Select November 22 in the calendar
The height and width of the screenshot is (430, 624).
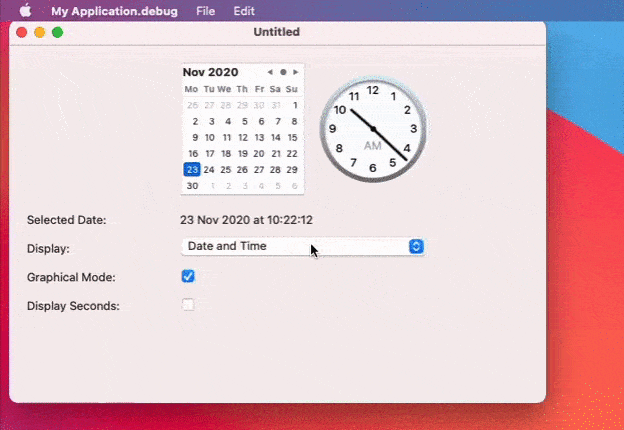(x=292, y=154)
